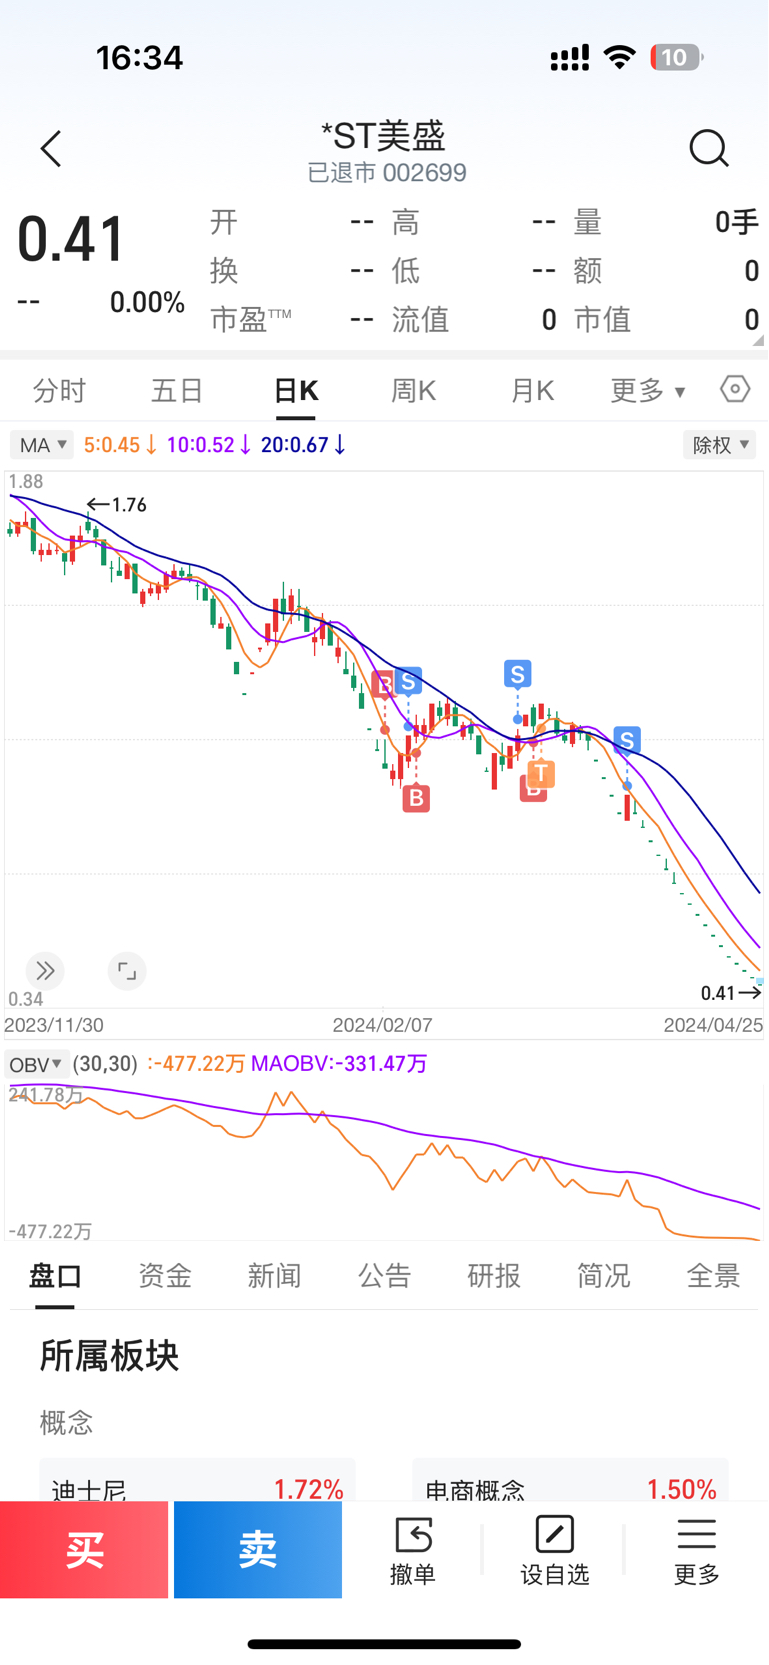
Task: Tap the *ST美盛 stock title
Action: point(384,135)
